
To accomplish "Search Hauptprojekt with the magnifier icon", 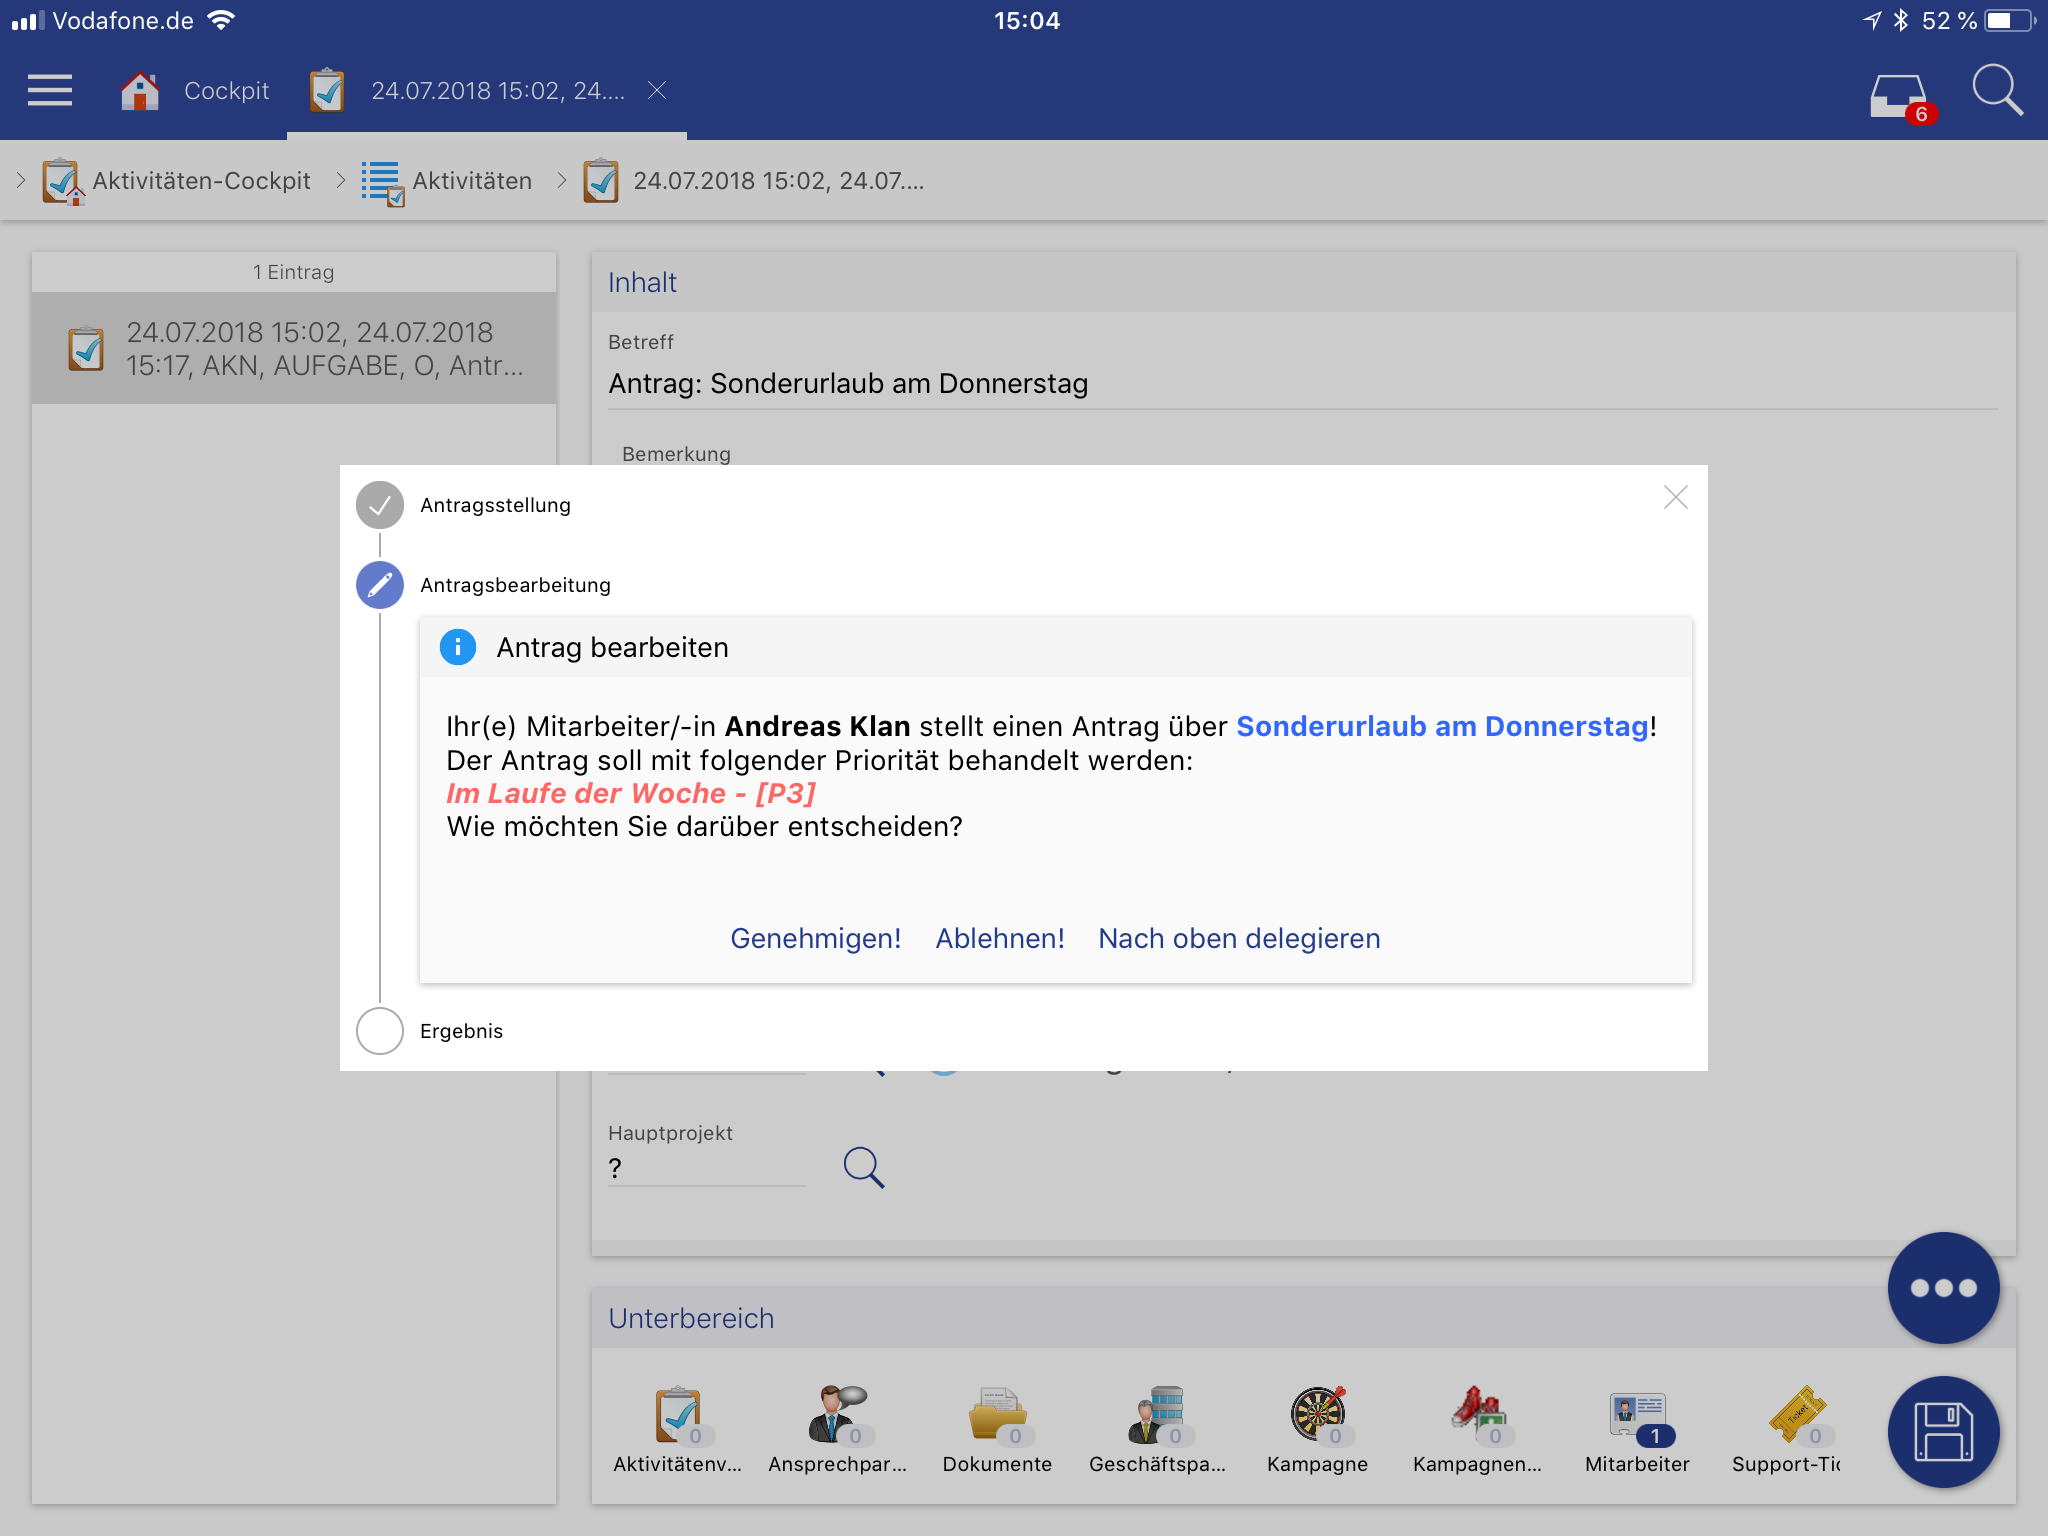I will click(x=863, y=1167).
